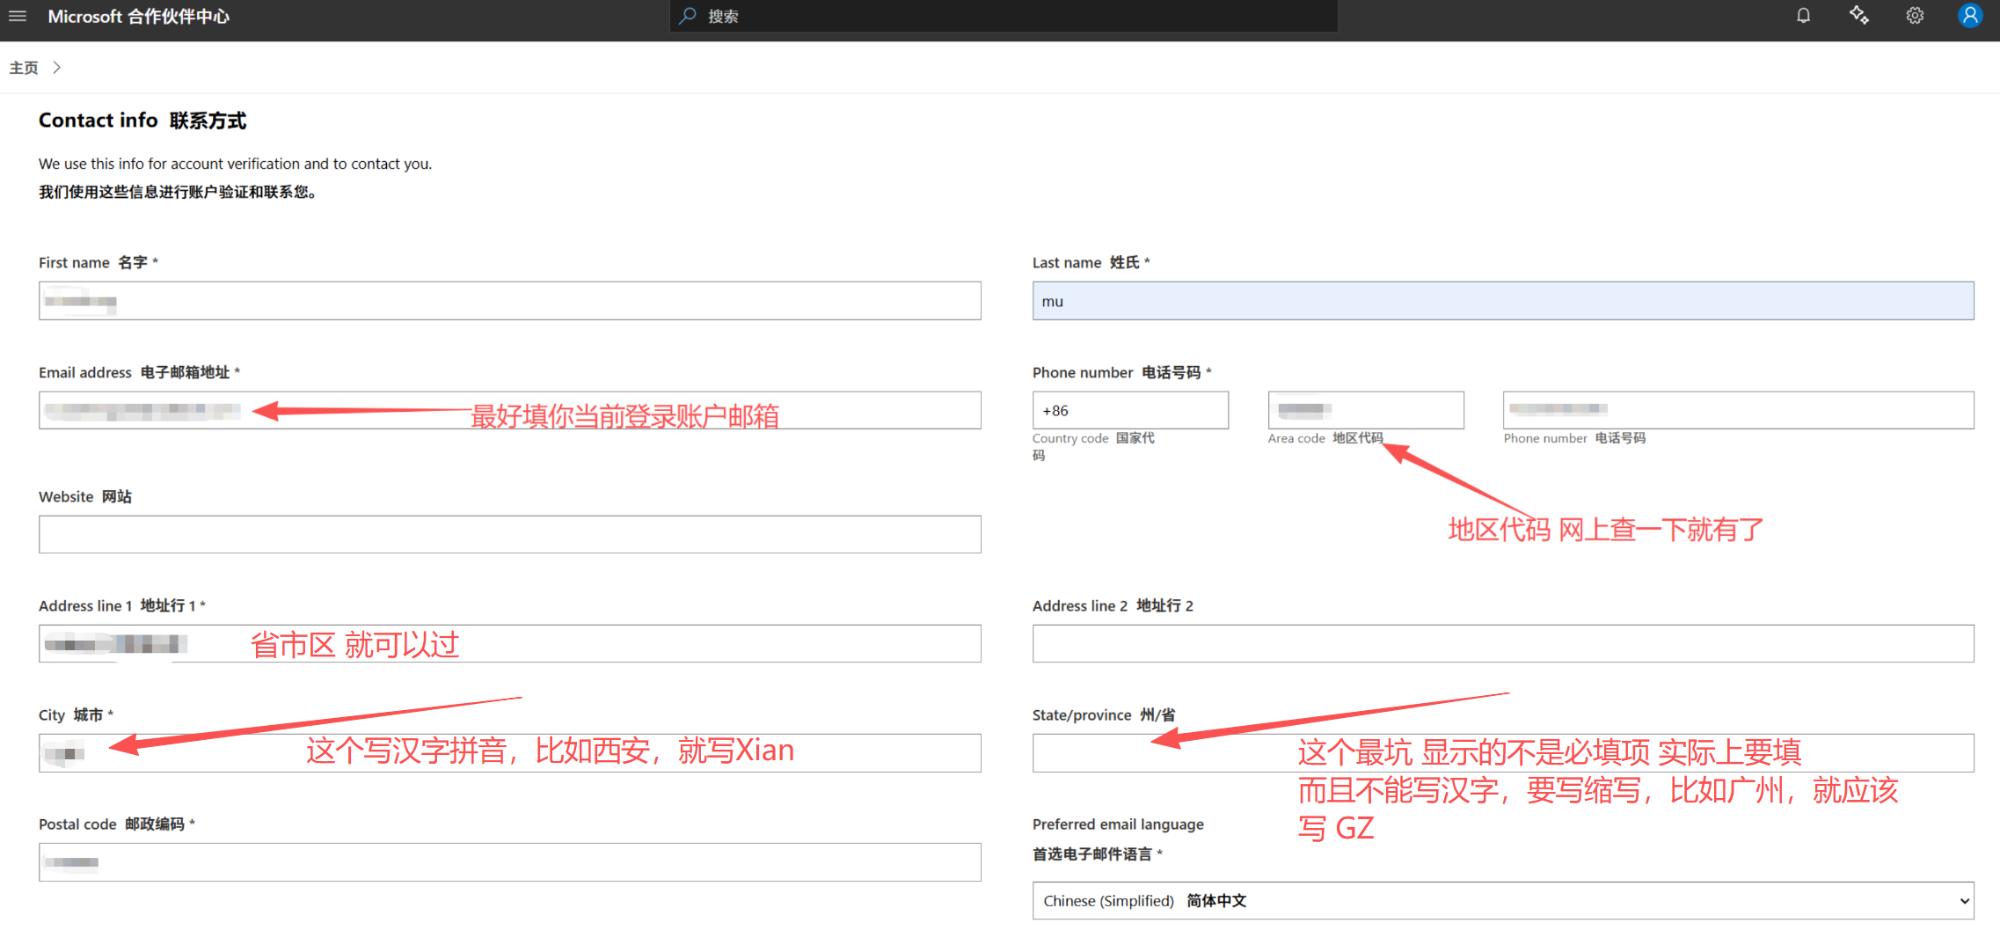The image size is (2000, 945).
Task: Click the search magnifier icon
Action: click(688, 16)
